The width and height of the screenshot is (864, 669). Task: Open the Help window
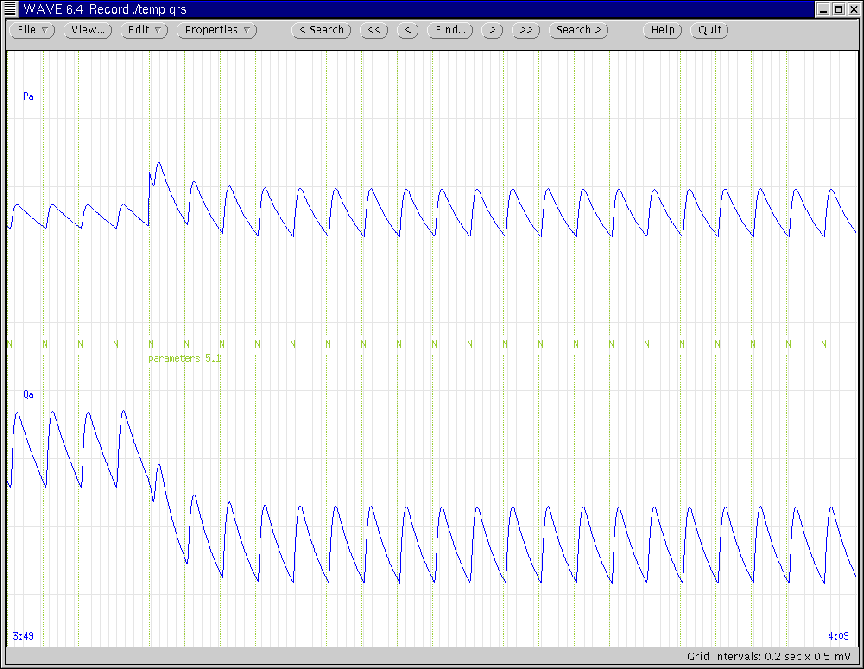click(662, 30)
